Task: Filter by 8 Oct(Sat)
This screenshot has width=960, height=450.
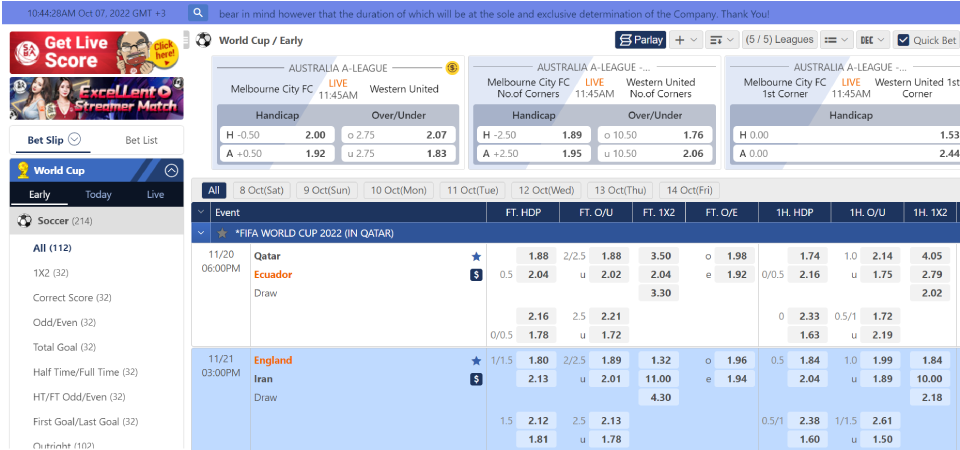Action: [x=261, y=190]
